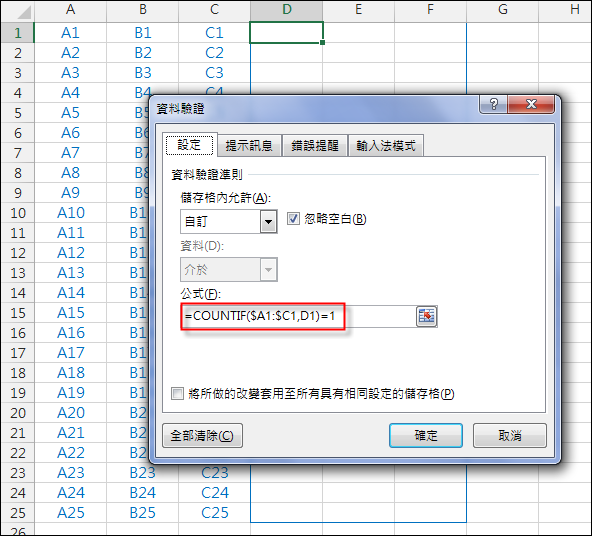The width and height of the screenshot is (592, 536).
Task: Switch to the 輸入法模式 tab
Action: [x=385, y=145]
